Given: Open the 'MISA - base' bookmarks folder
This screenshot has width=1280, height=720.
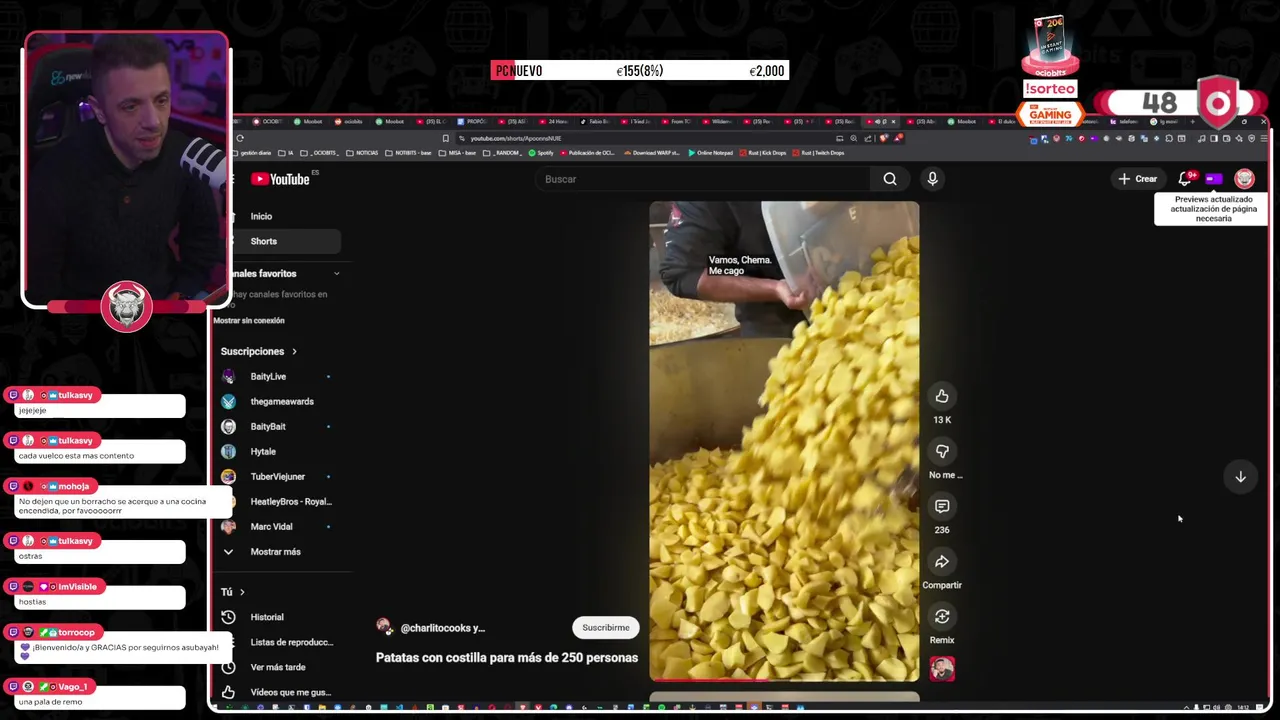Looking at the screenshot, I should pyautogui.click(x=457, y=153).
